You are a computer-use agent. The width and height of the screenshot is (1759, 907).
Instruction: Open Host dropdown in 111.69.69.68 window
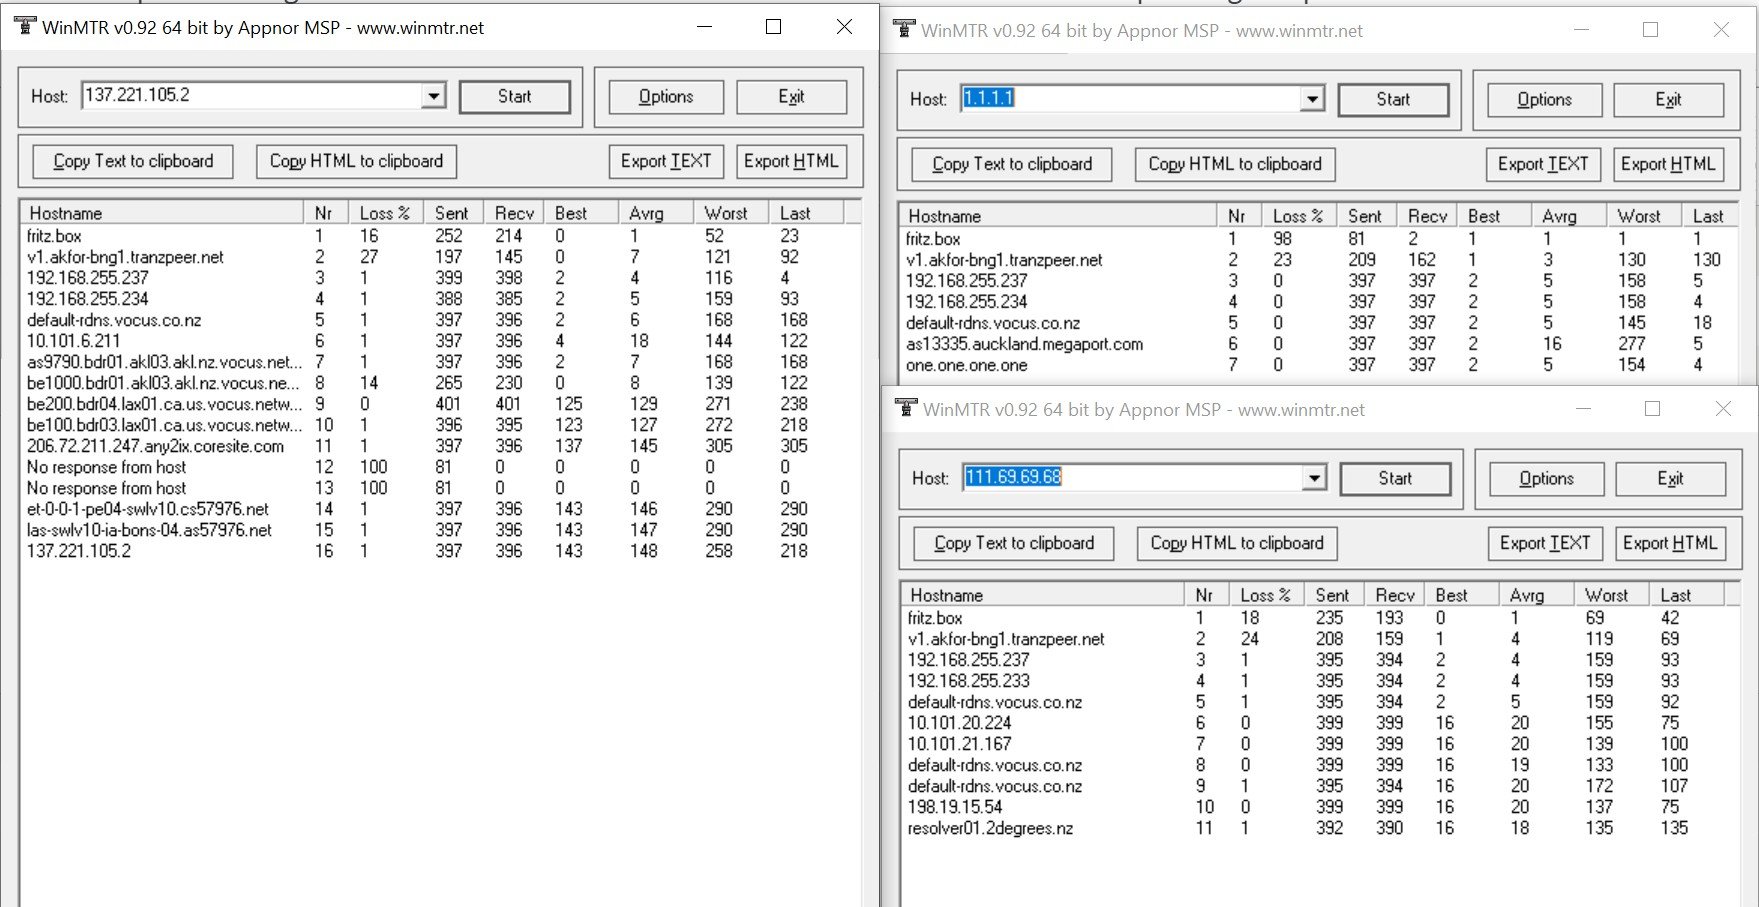click(1314, 478)
